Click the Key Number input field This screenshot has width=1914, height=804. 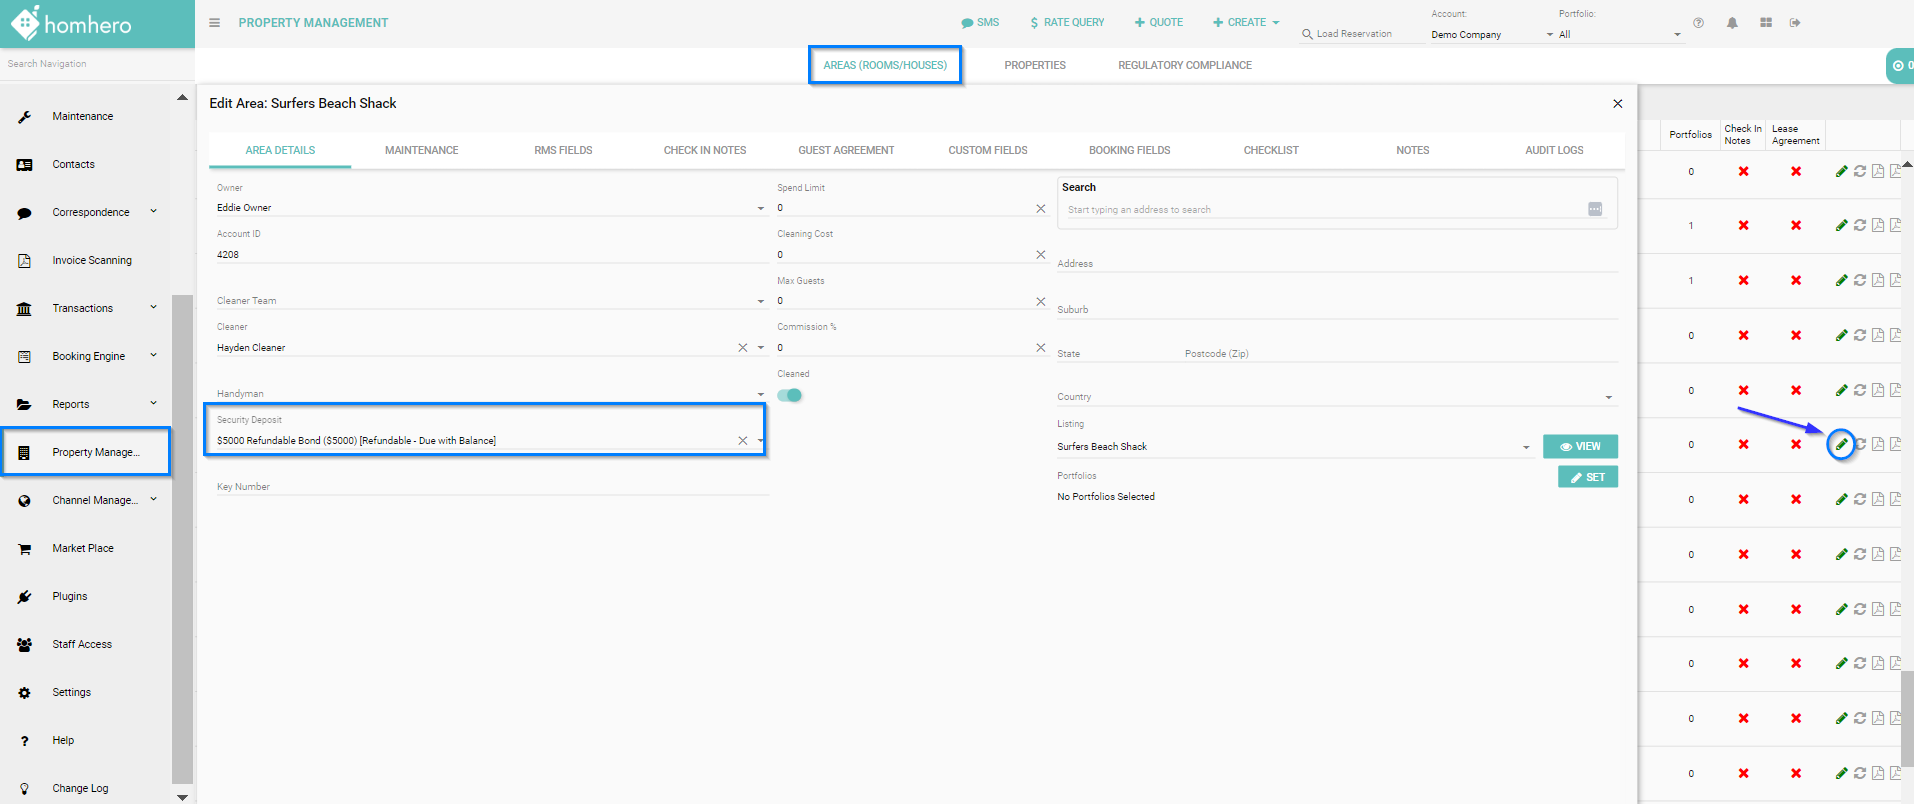coord(490,487)
